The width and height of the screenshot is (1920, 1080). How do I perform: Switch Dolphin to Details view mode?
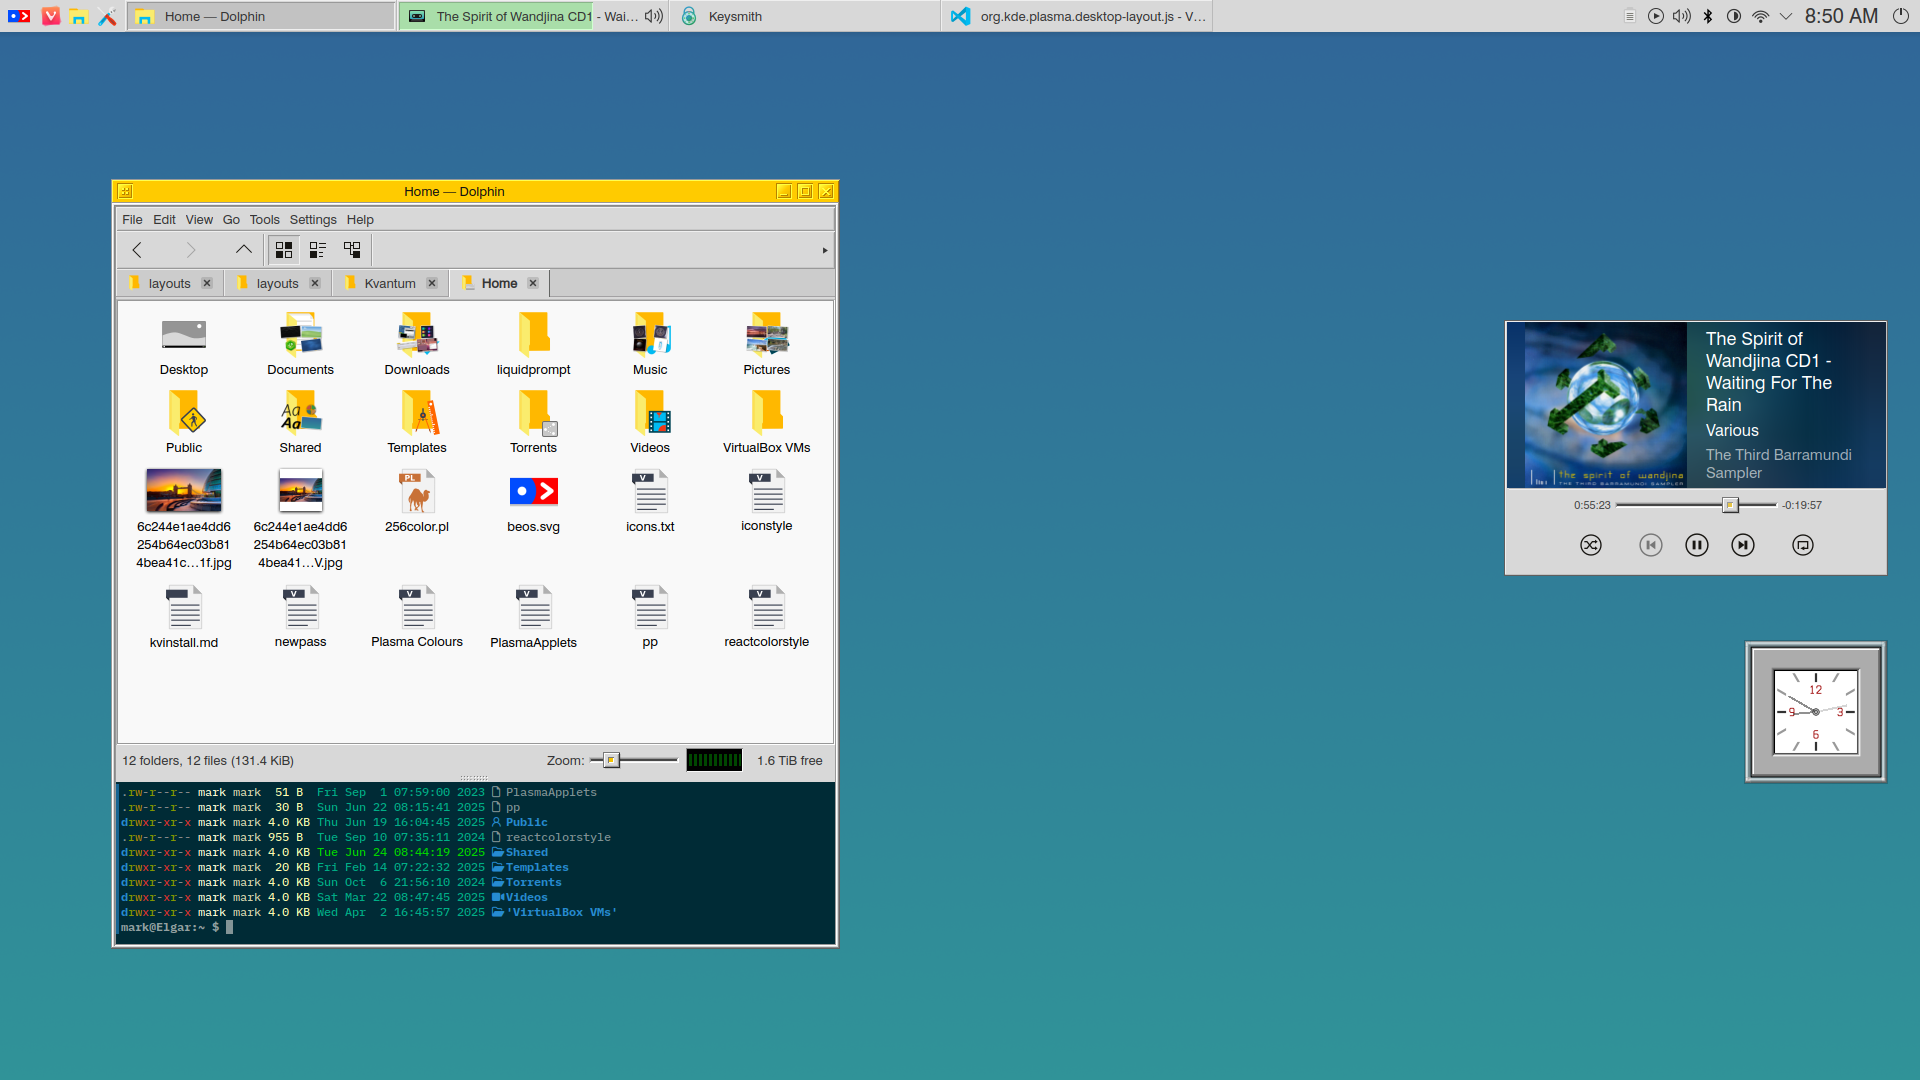(352, 250)
